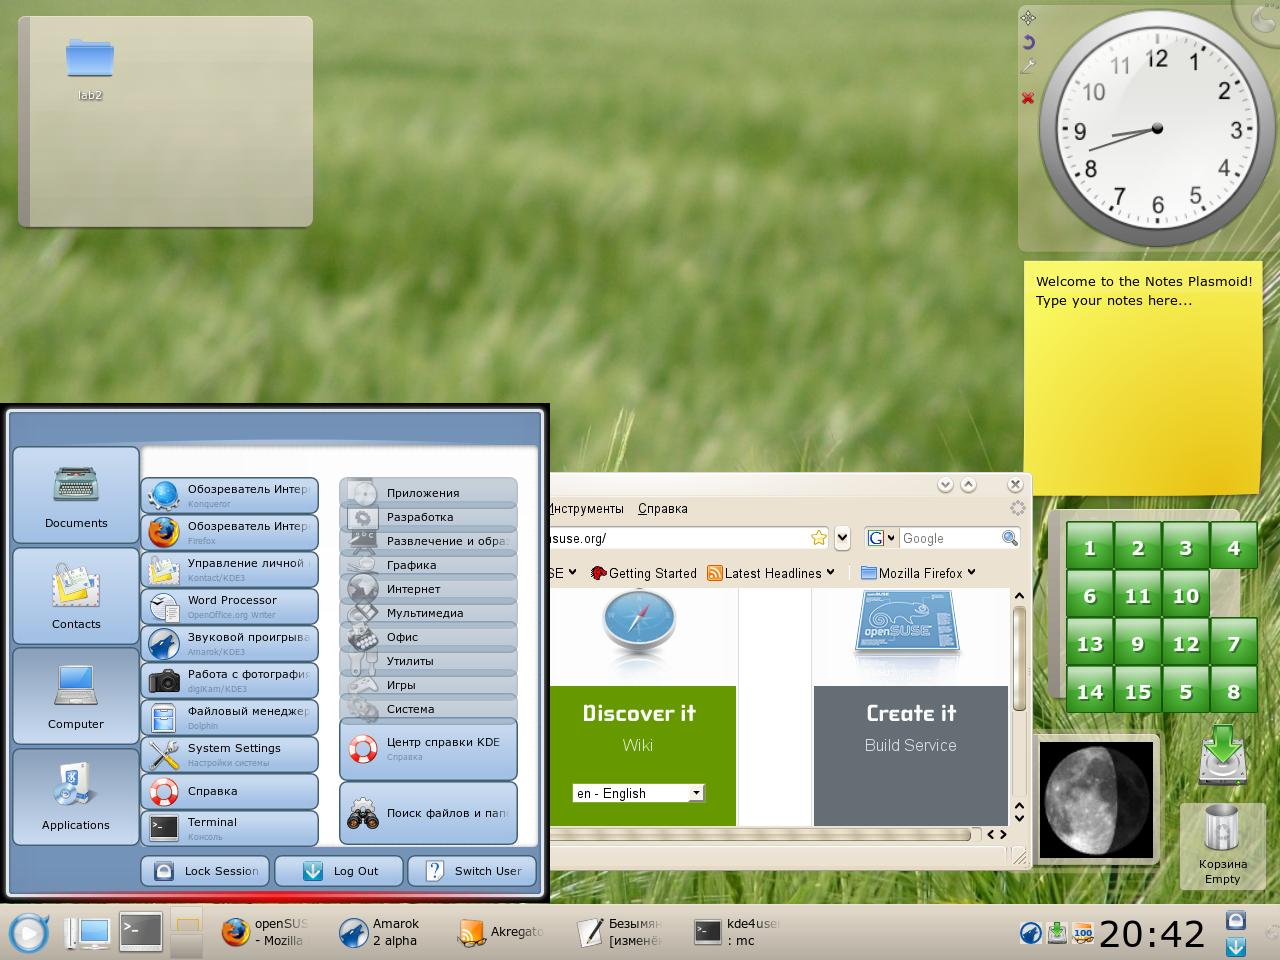This screenshot has width=1280, height=960.
Task: Expand the Mozilla Firefox bookmarks folder
Action: pyautogui.click(x=917, y=573)
